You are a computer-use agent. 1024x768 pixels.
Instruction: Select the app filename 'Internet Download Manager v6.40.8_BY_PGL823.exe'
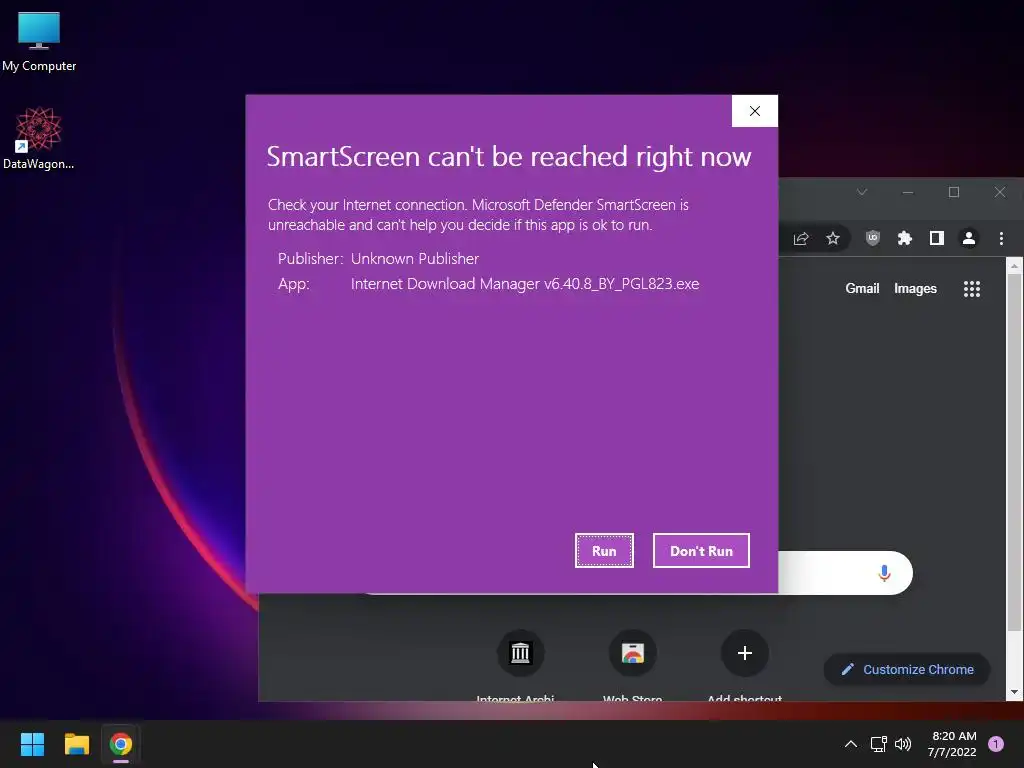pos(525,284)
